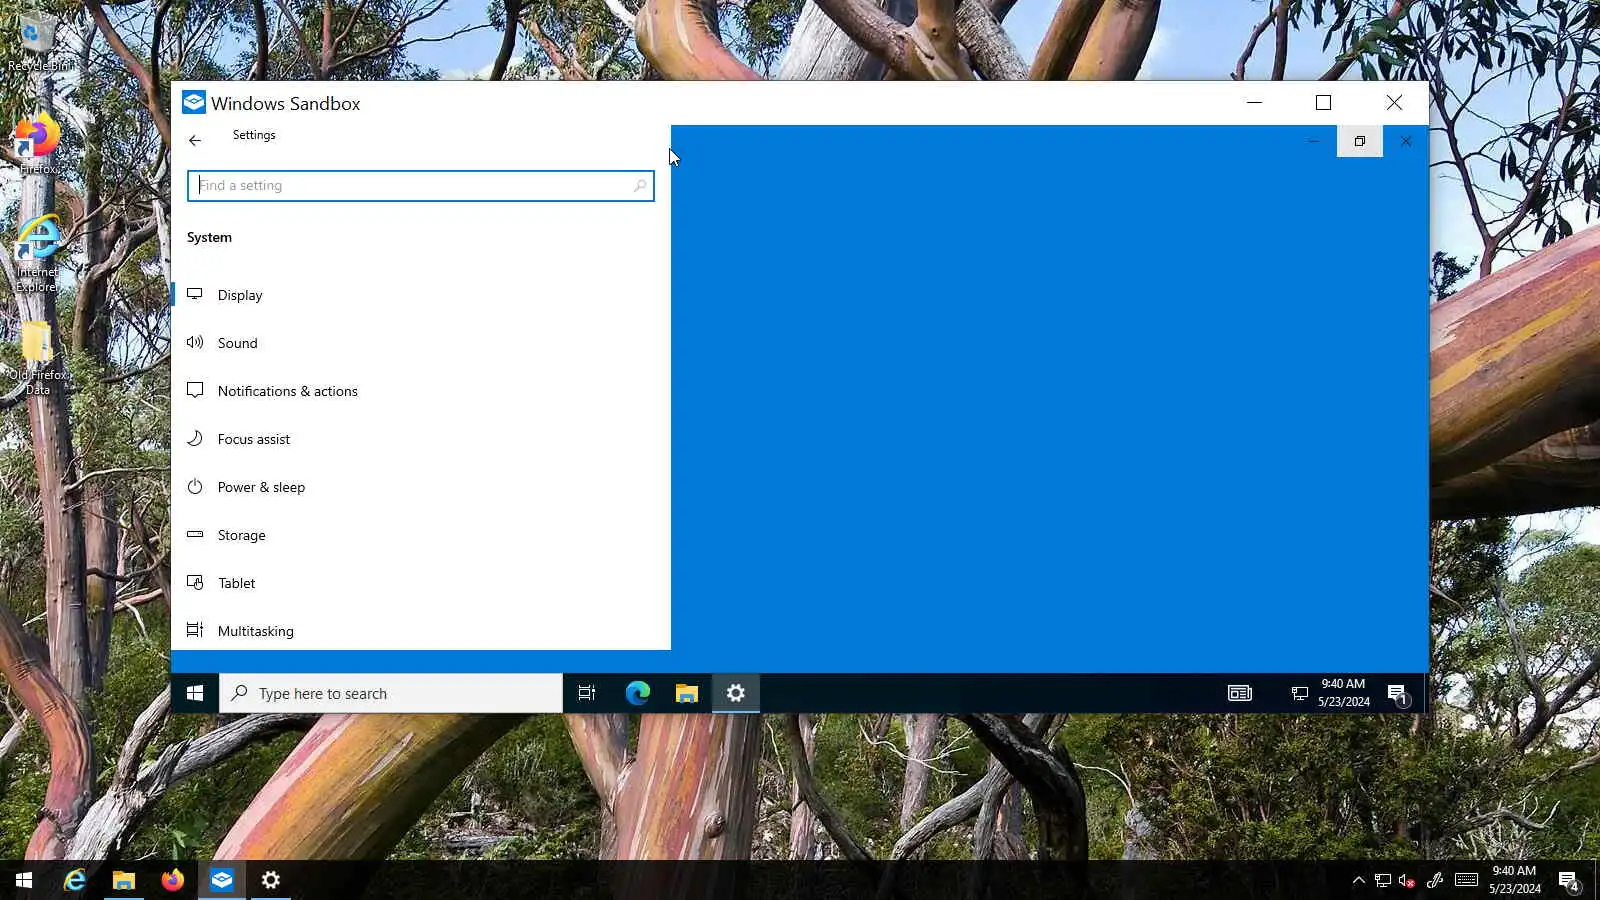Select Windows Sandbox in host taskbar
This screenshot has width=1600, height=900.
pyautogui.click(x=222, y=880)
